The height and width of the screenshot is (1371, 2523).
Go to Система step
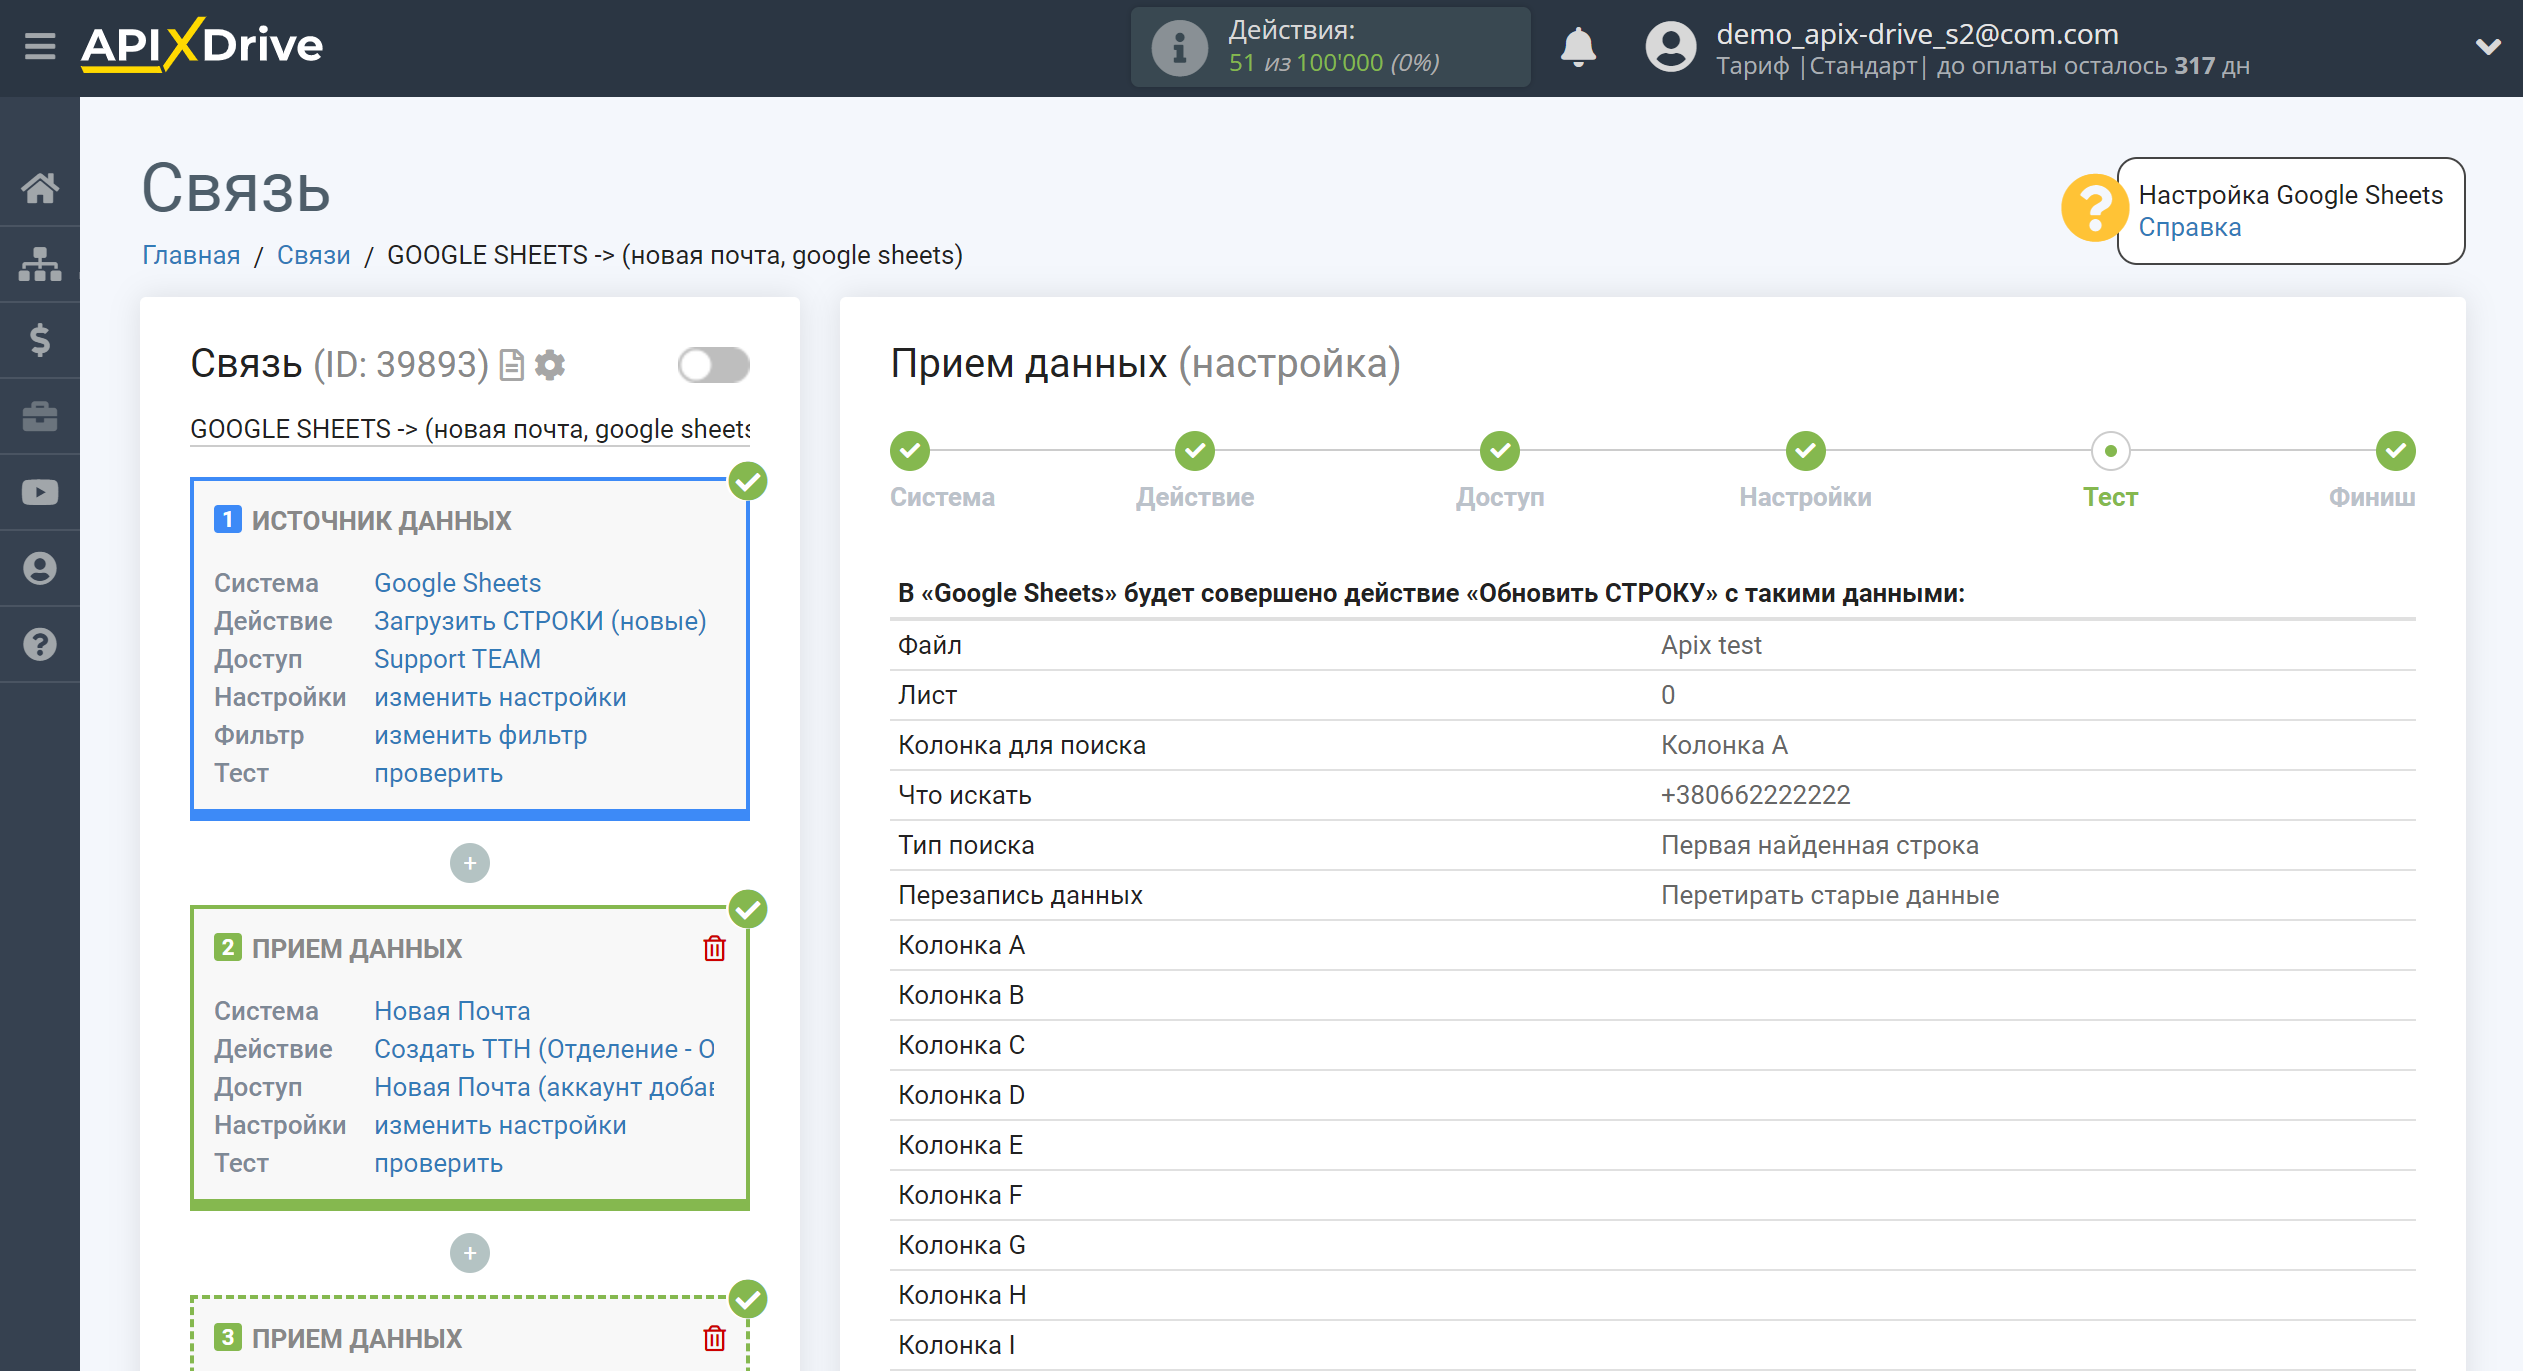[x=910, y=451]
